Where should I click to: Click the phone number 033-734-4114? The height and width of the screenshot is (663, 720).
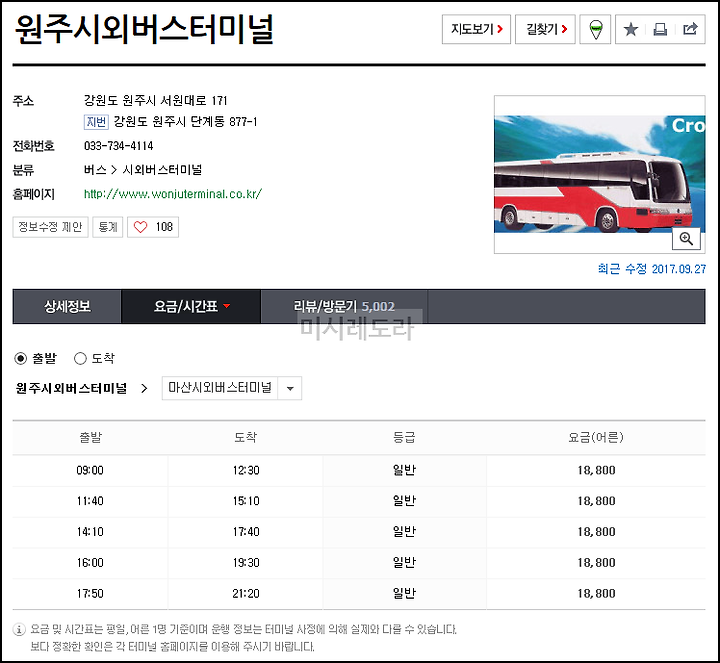click(118, 146)
